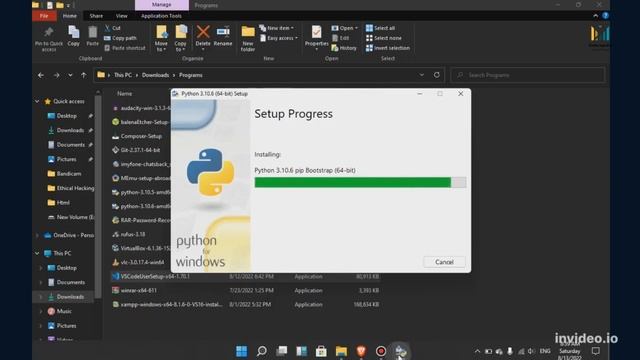Screen dimensions: 640x360
Task: Click Edit in the Open group
Action: (340, 38)
